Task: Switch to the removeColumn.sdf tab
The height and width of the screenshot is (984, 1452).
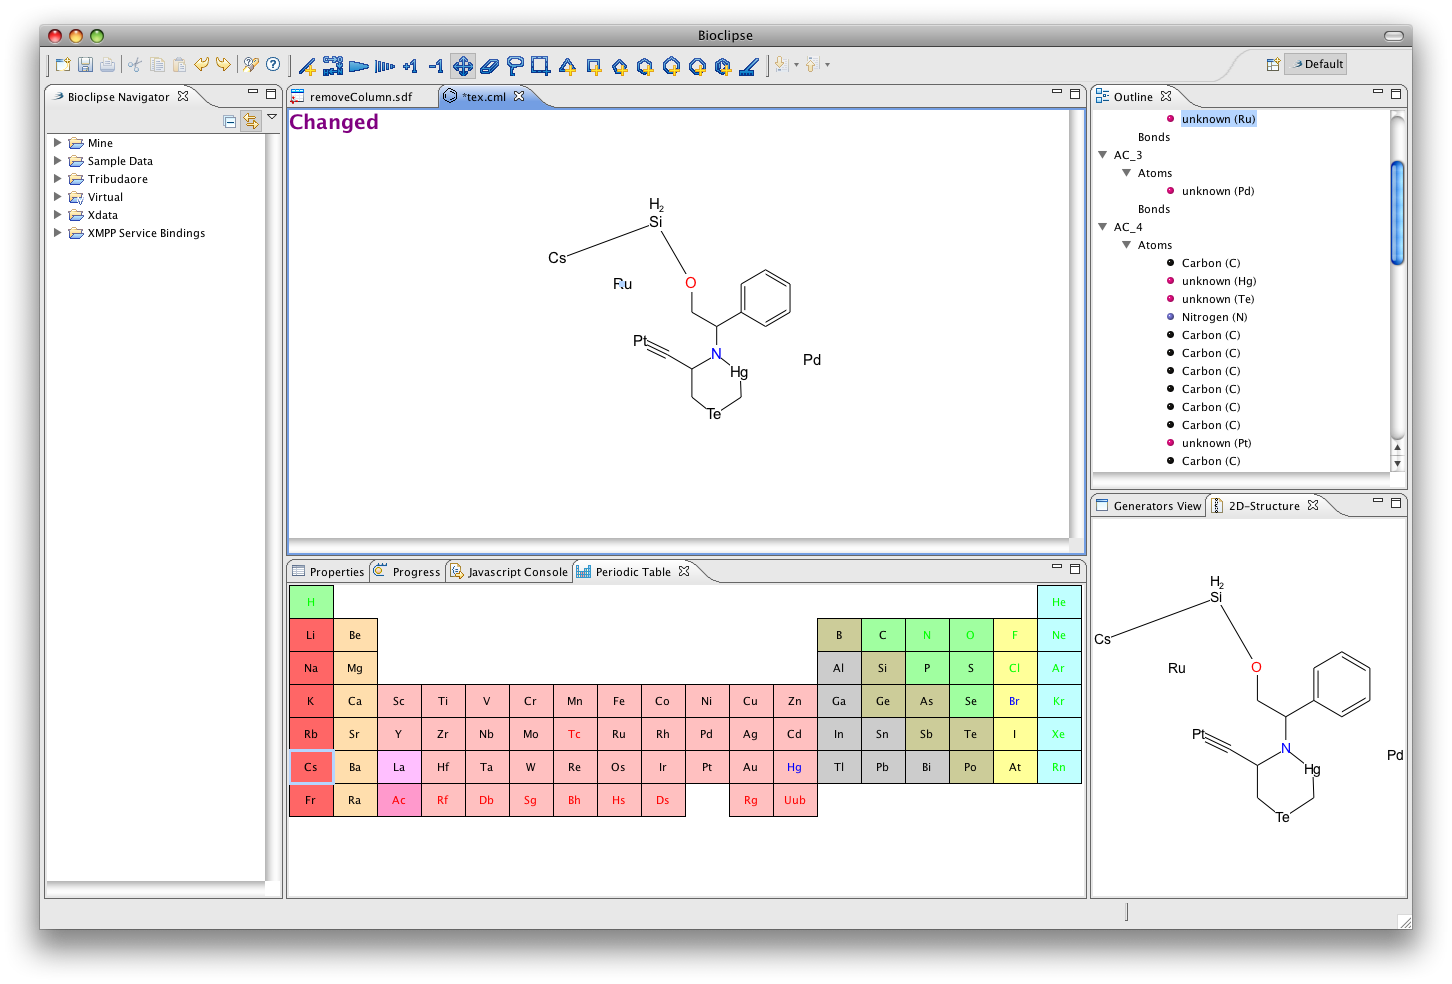Action: coord(360,97)
